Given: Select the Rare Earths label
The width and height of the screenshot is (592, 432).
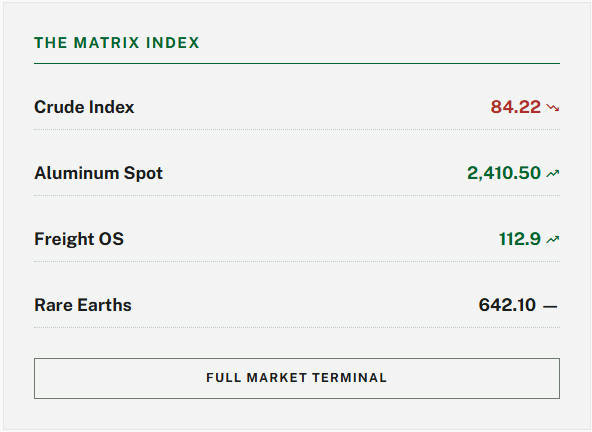Looking at the screenshot, I should pos(83,305).
